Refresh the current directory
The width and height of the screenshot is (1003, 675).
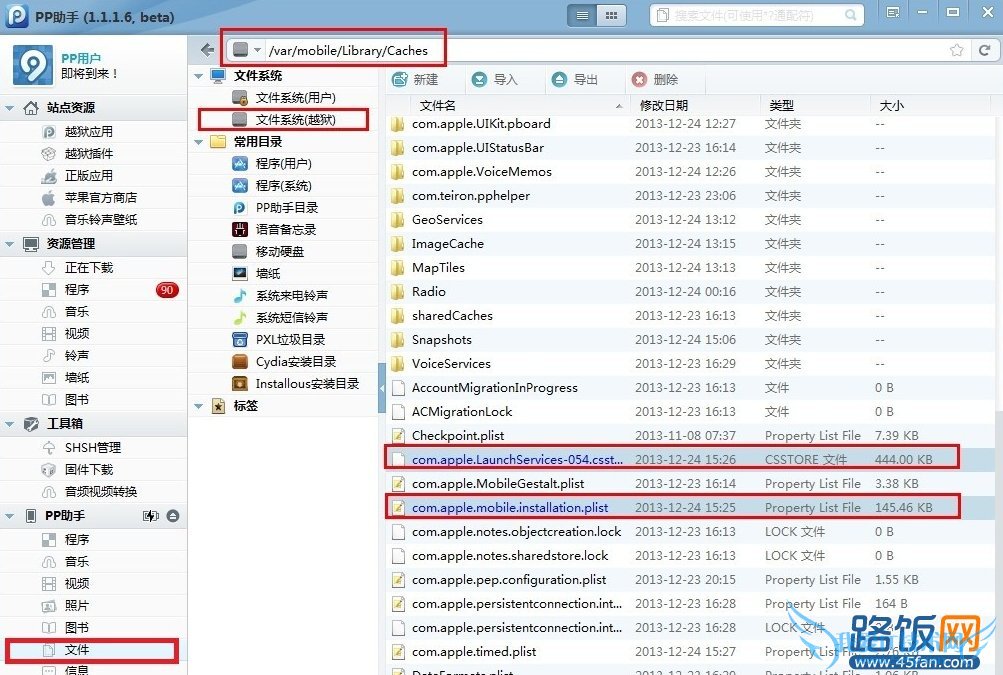pyautogui.click(x=985, y=50)
